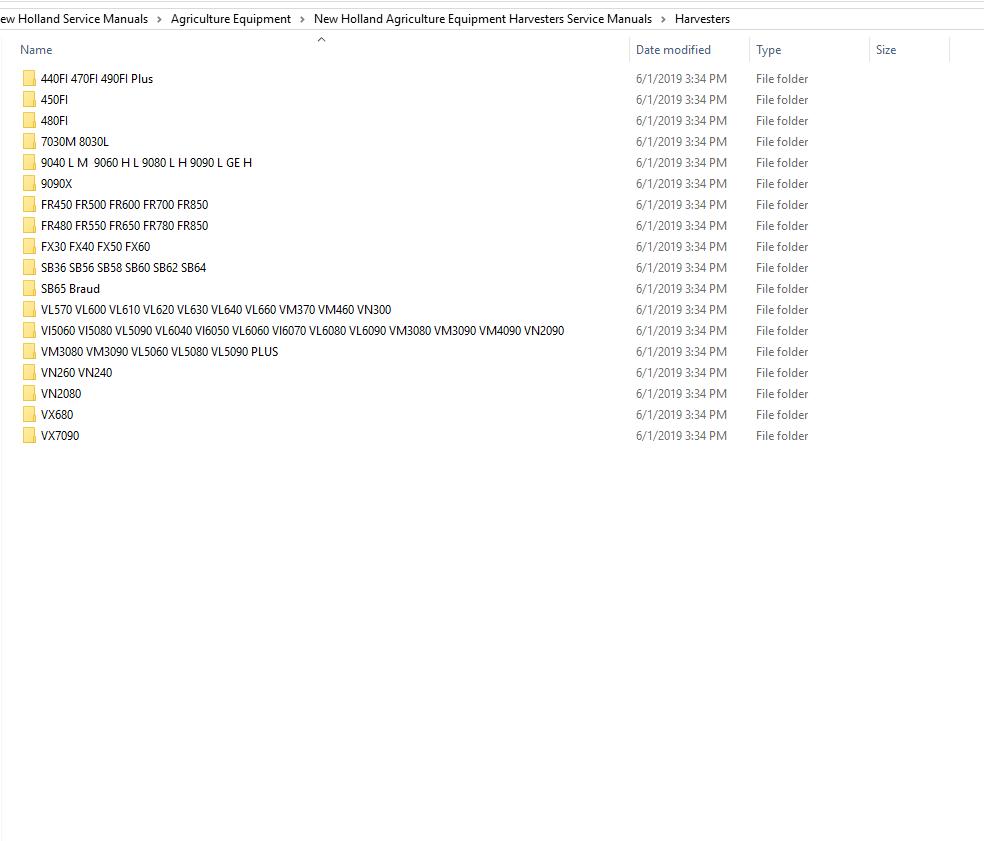Image resolution: width=984 pixels, height=841 pixels.
Task: Select folder name 9090X
Action: (x=56, y=184)
